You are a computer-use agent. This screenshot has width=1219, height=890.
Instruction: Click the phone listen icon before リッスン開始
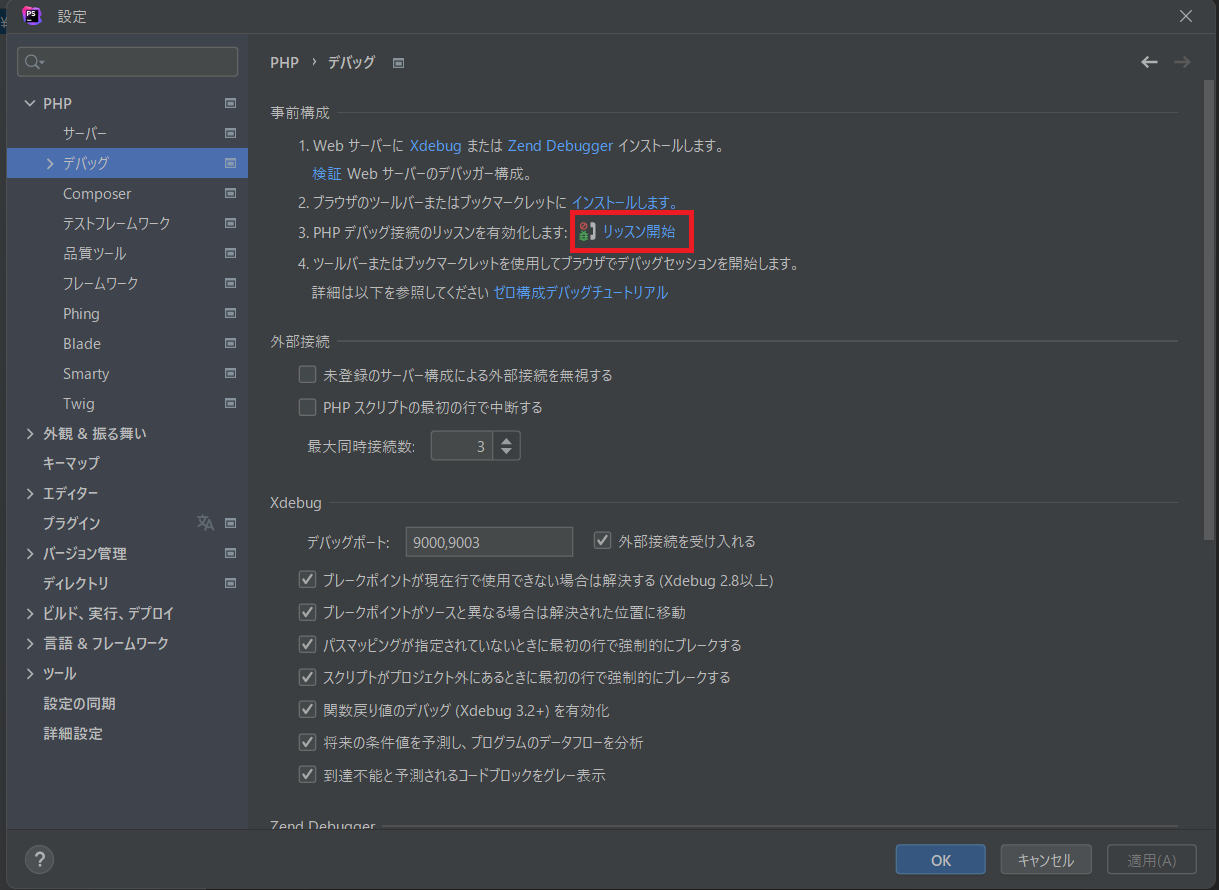pos(587,231)
